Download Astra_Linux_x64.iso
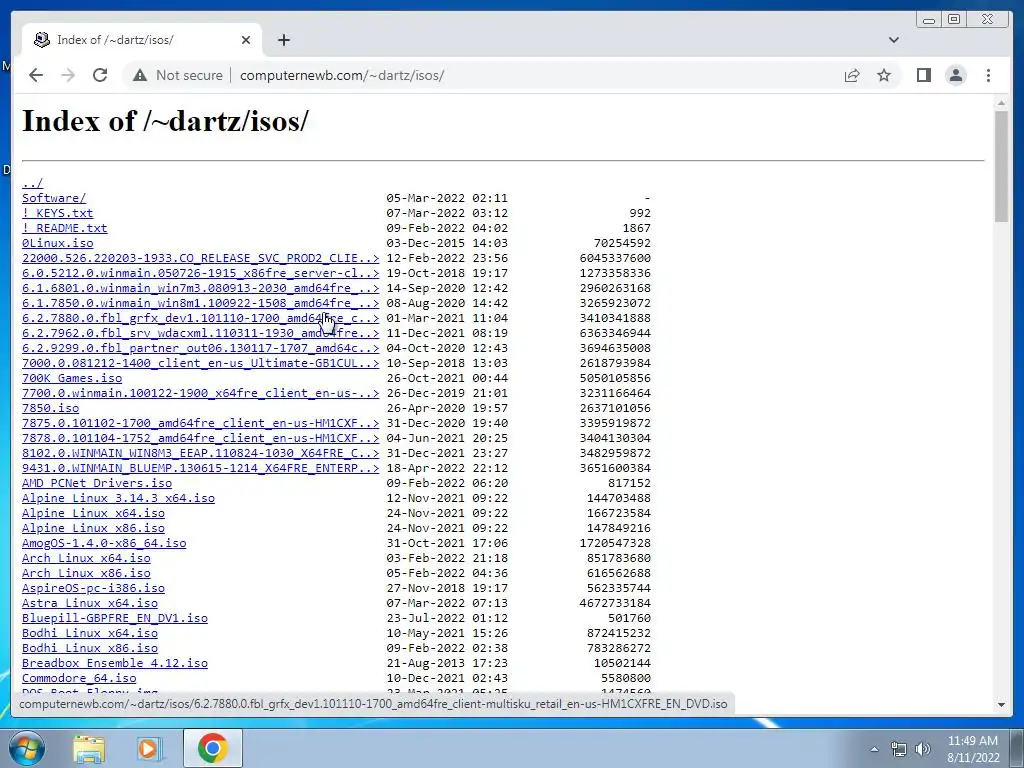 pyautogui.click(x=89, y=603)
